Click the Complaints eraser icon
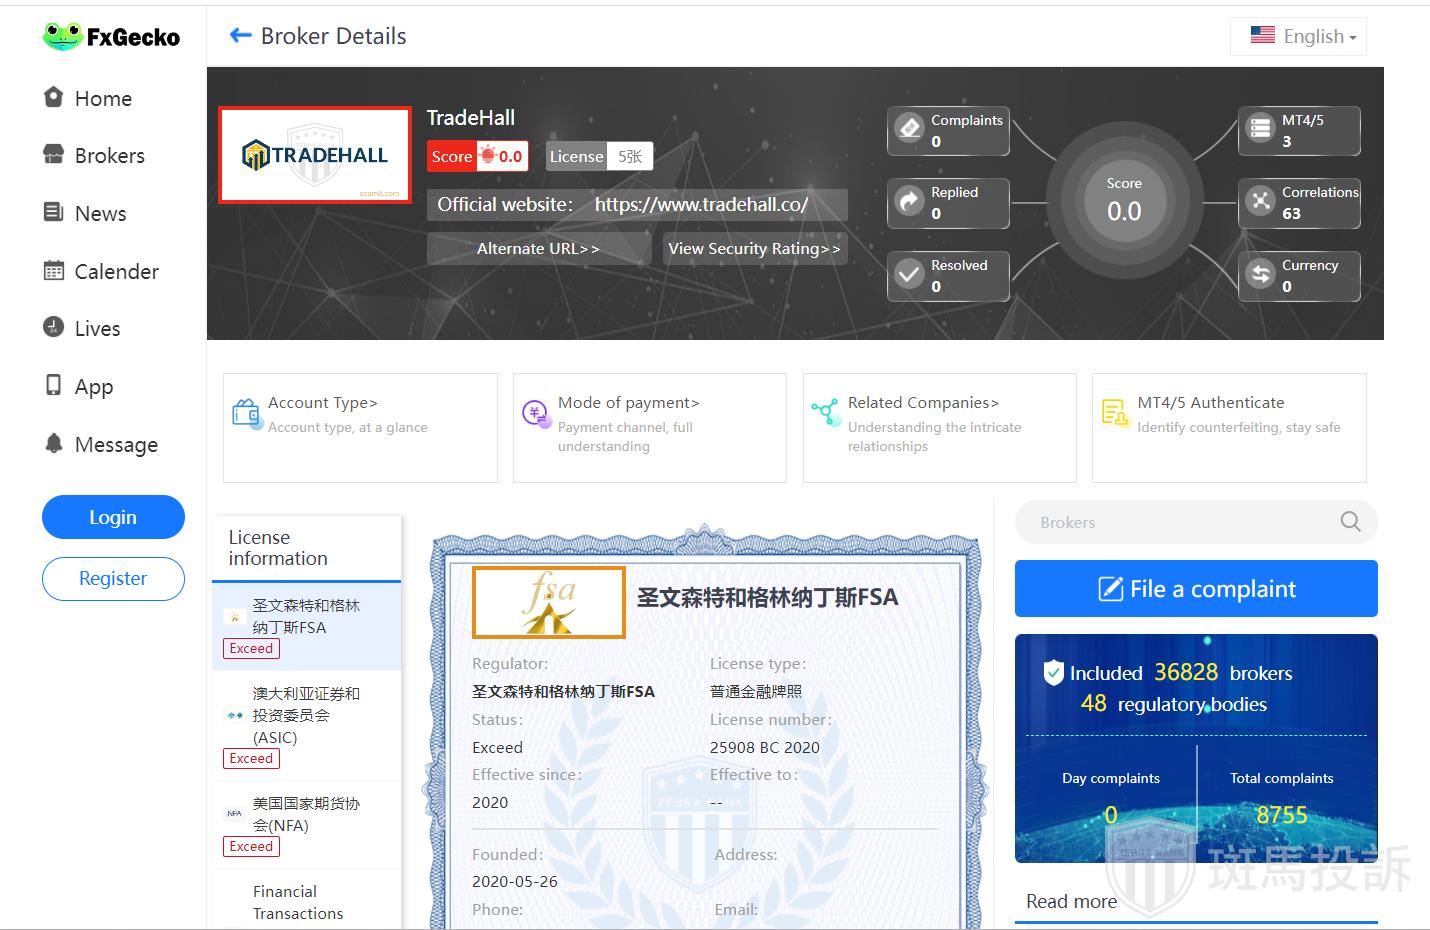 click(x=909, y=129)
